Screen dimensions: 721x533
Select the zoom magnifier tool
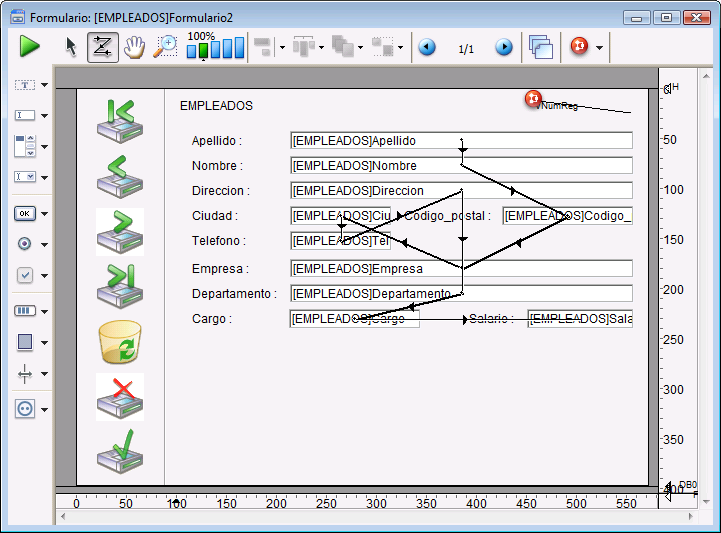[x=165, y=47]
